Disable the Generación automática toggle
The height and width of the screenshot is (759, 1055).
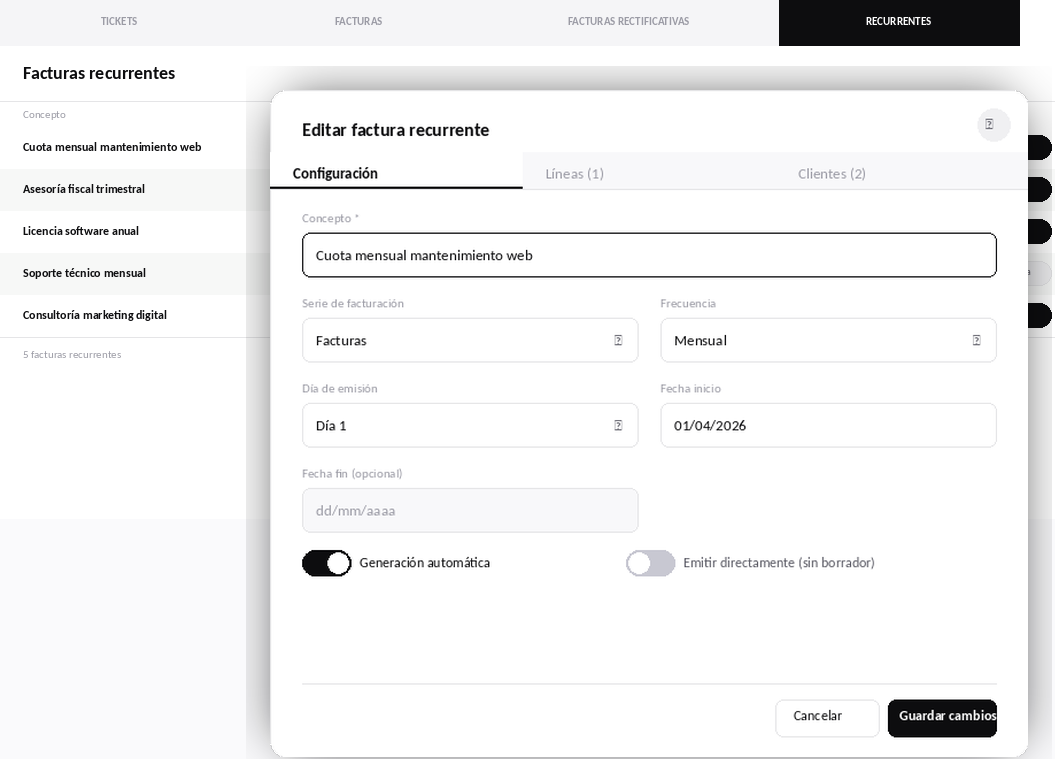327,563
